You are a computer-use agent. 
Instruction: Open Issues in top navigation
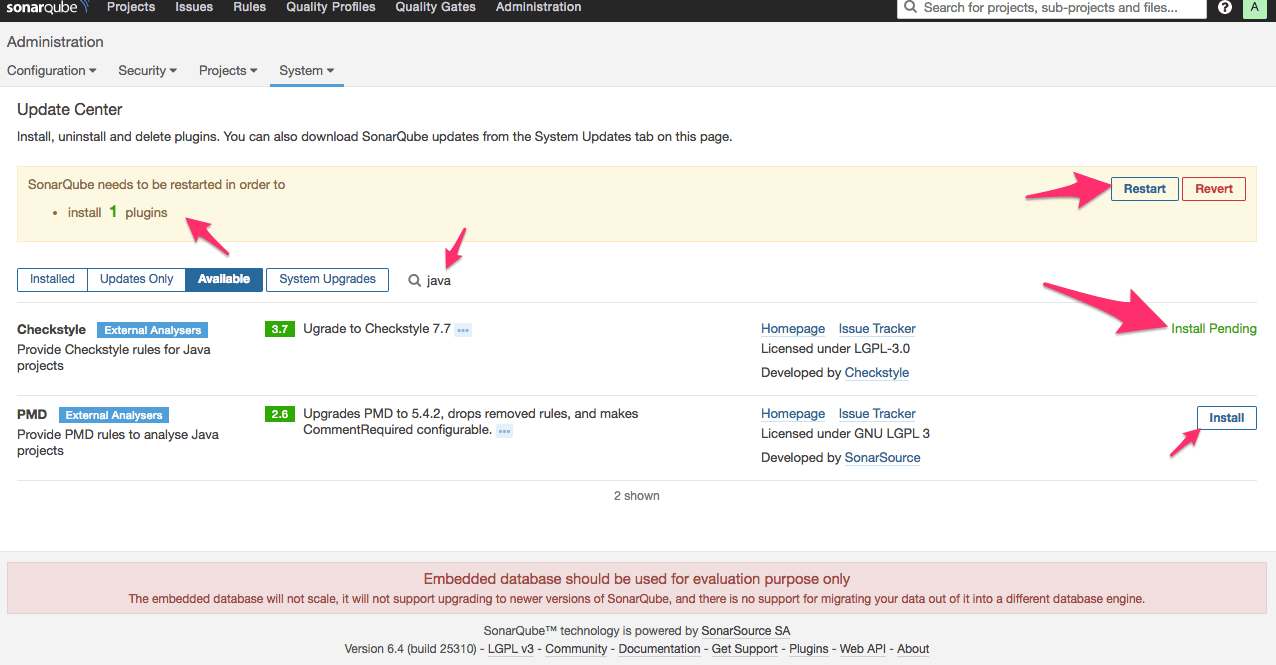click(194, 7)
